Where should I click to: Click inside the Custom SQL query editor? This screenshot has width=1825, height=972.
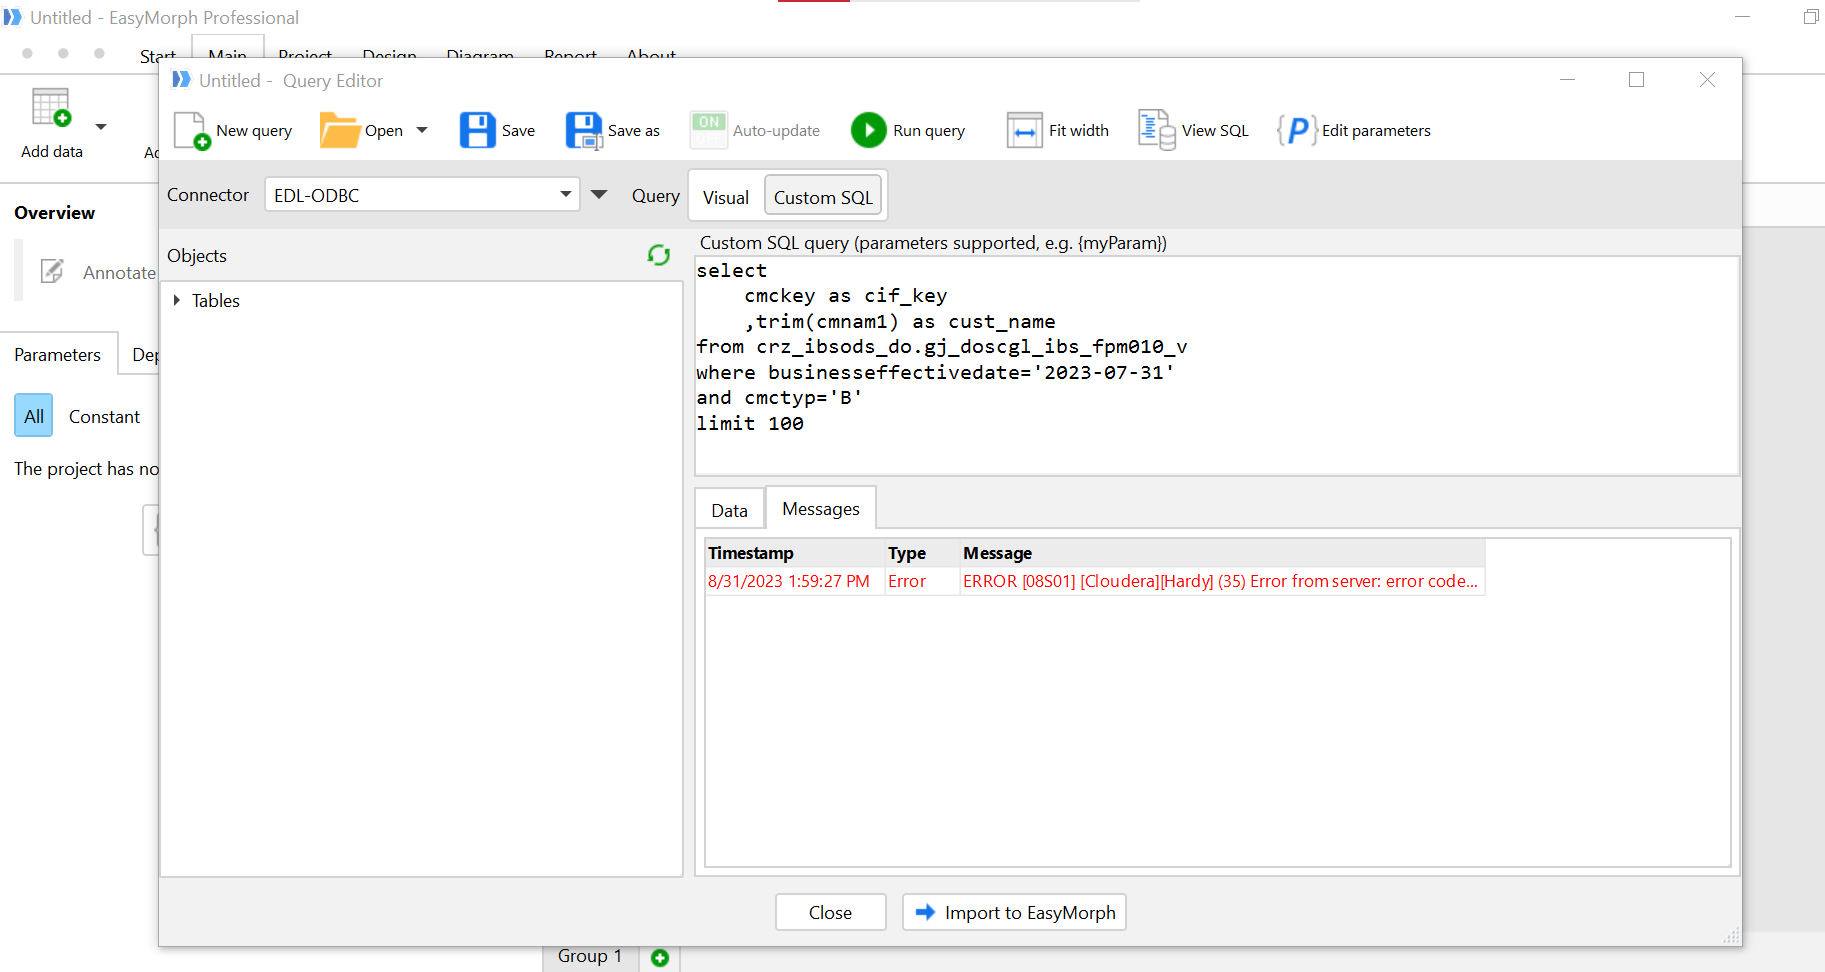1217,366
